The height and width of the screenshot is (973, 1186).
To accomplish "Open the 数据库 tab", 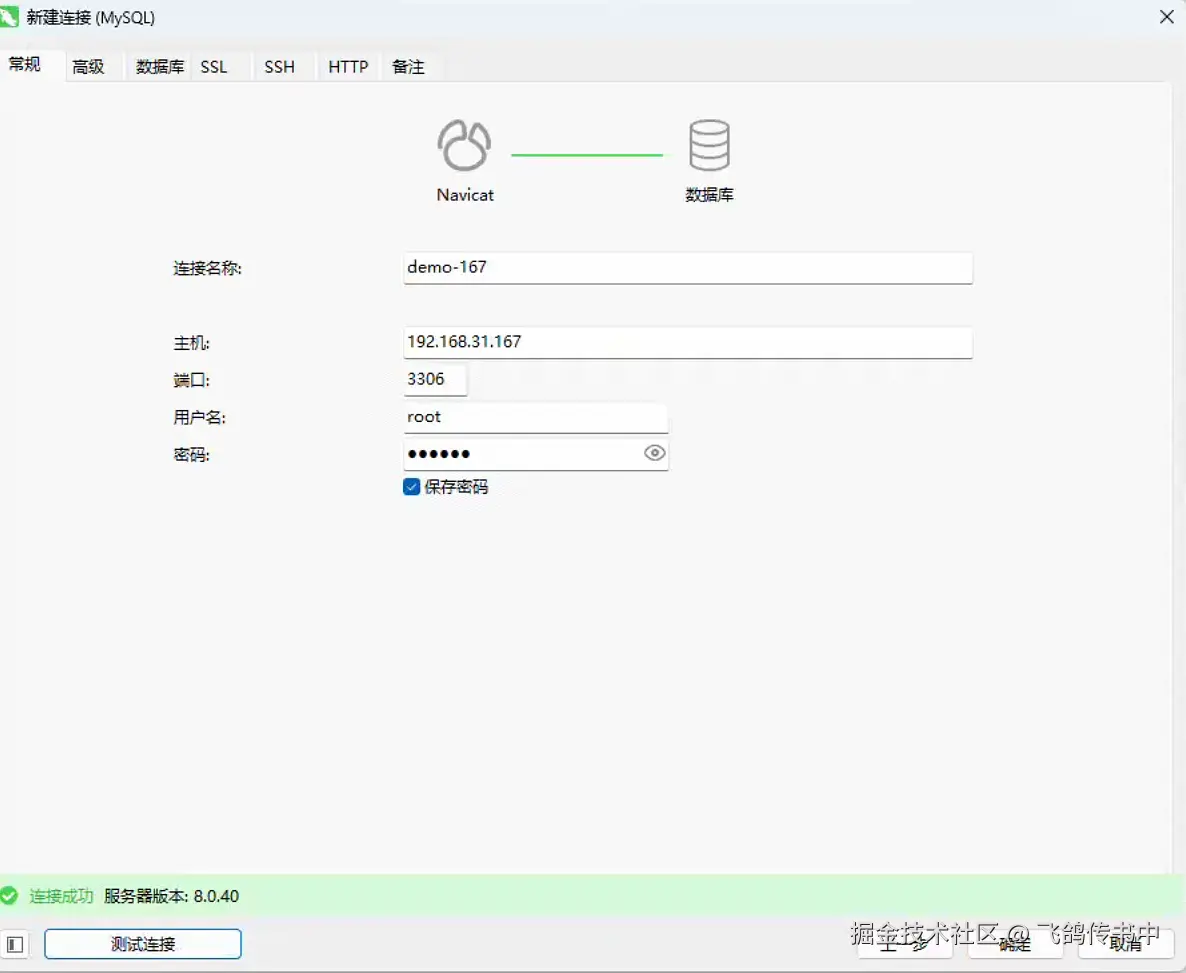I will tap(160, 67).
